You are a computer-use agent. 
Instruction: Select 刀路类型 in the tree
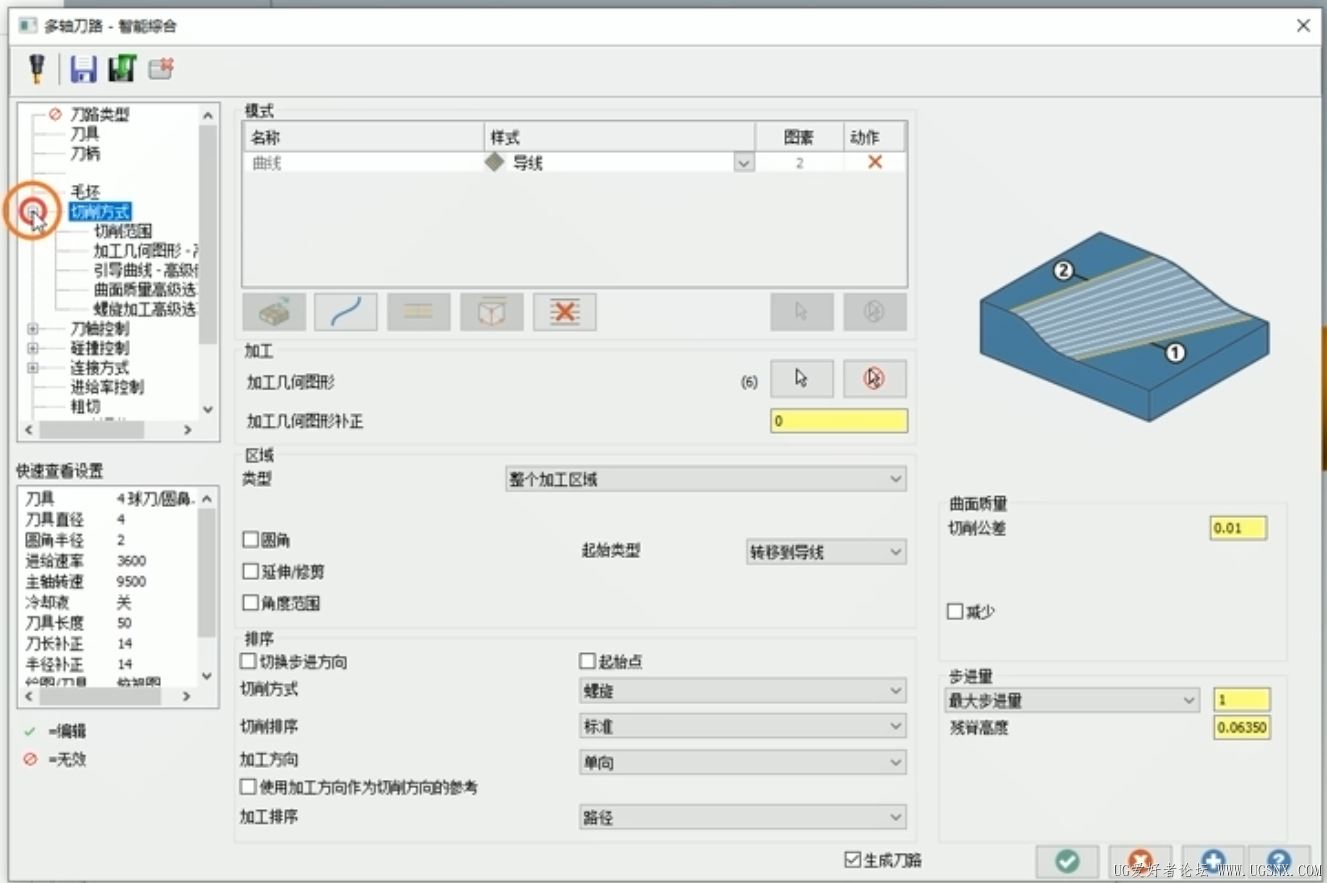(99, 115)
